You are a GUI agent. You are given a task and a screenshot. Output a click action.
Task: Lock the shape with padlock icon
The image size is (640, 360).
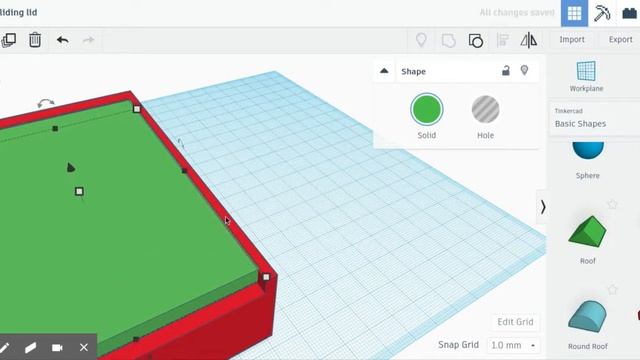(506, 71)
